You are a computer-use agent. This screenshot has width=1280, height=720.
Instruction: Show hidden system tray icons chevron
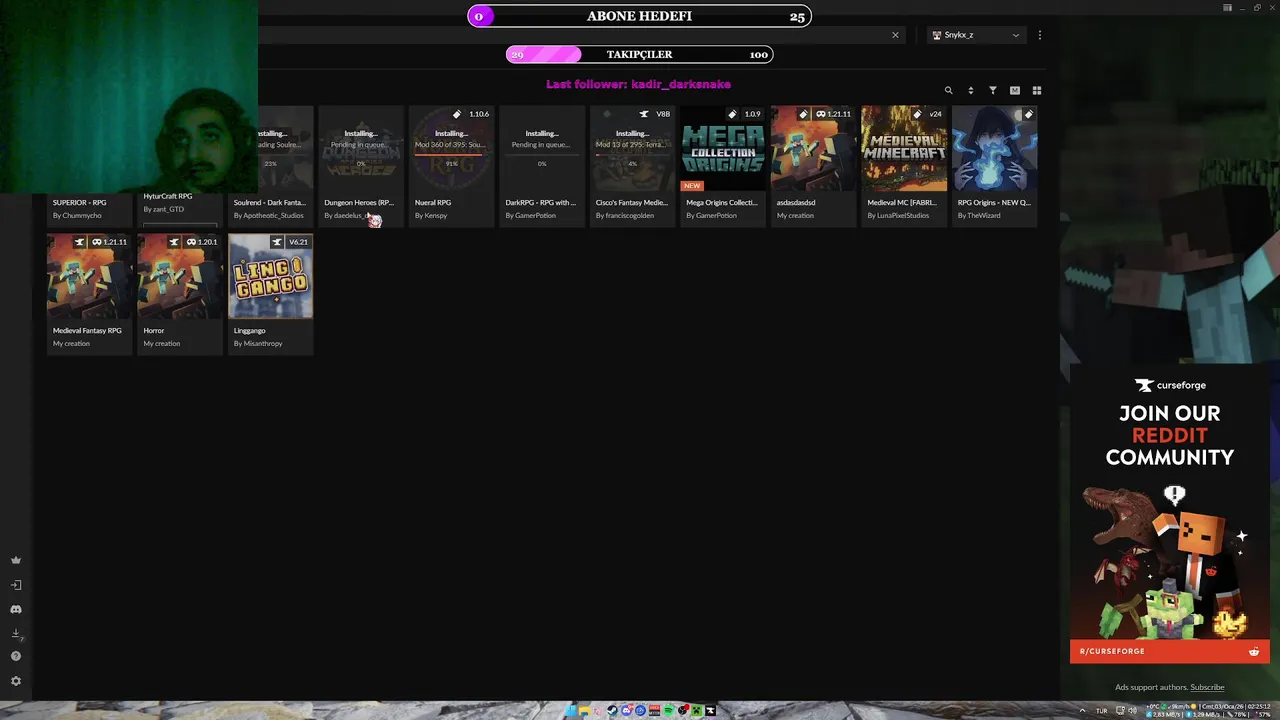[x=1082, y=711]
